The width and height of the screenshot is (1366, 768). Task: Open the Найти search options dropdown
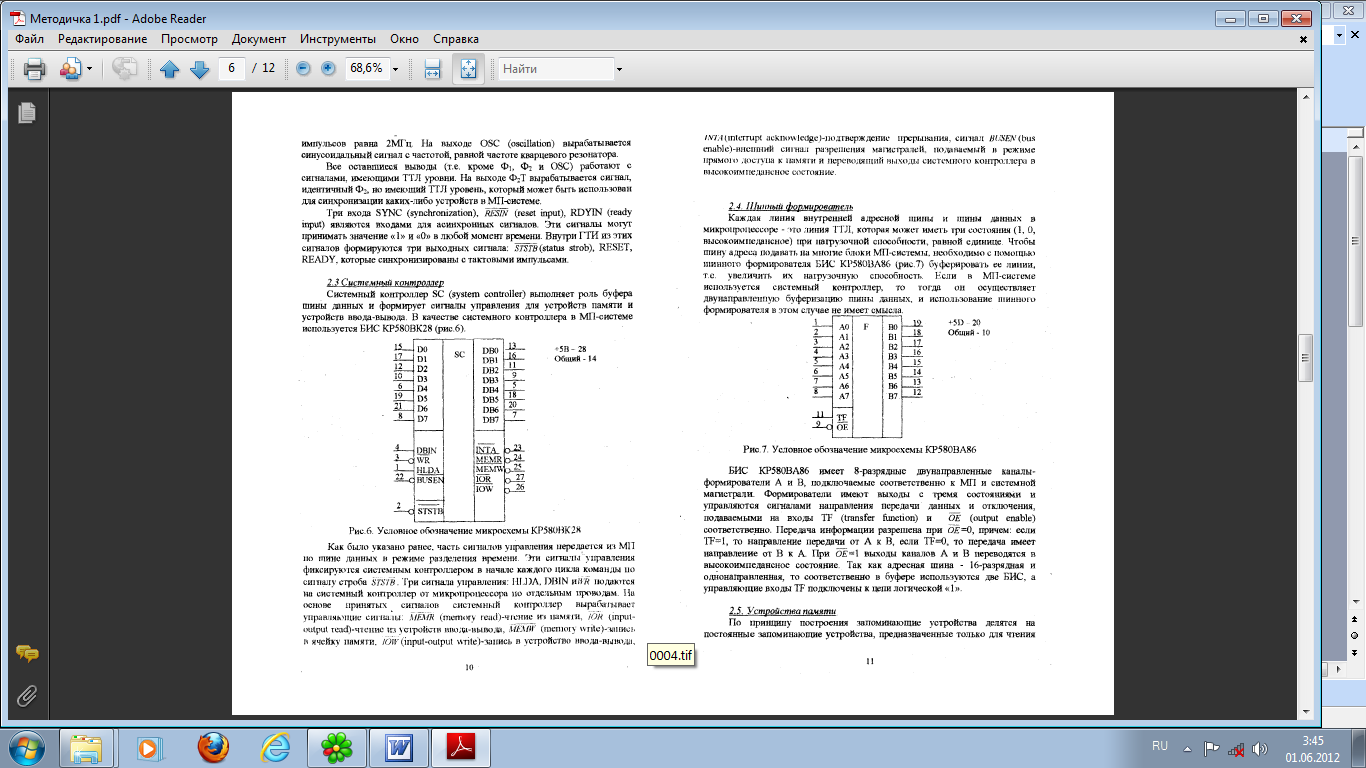tap(620, 69)
